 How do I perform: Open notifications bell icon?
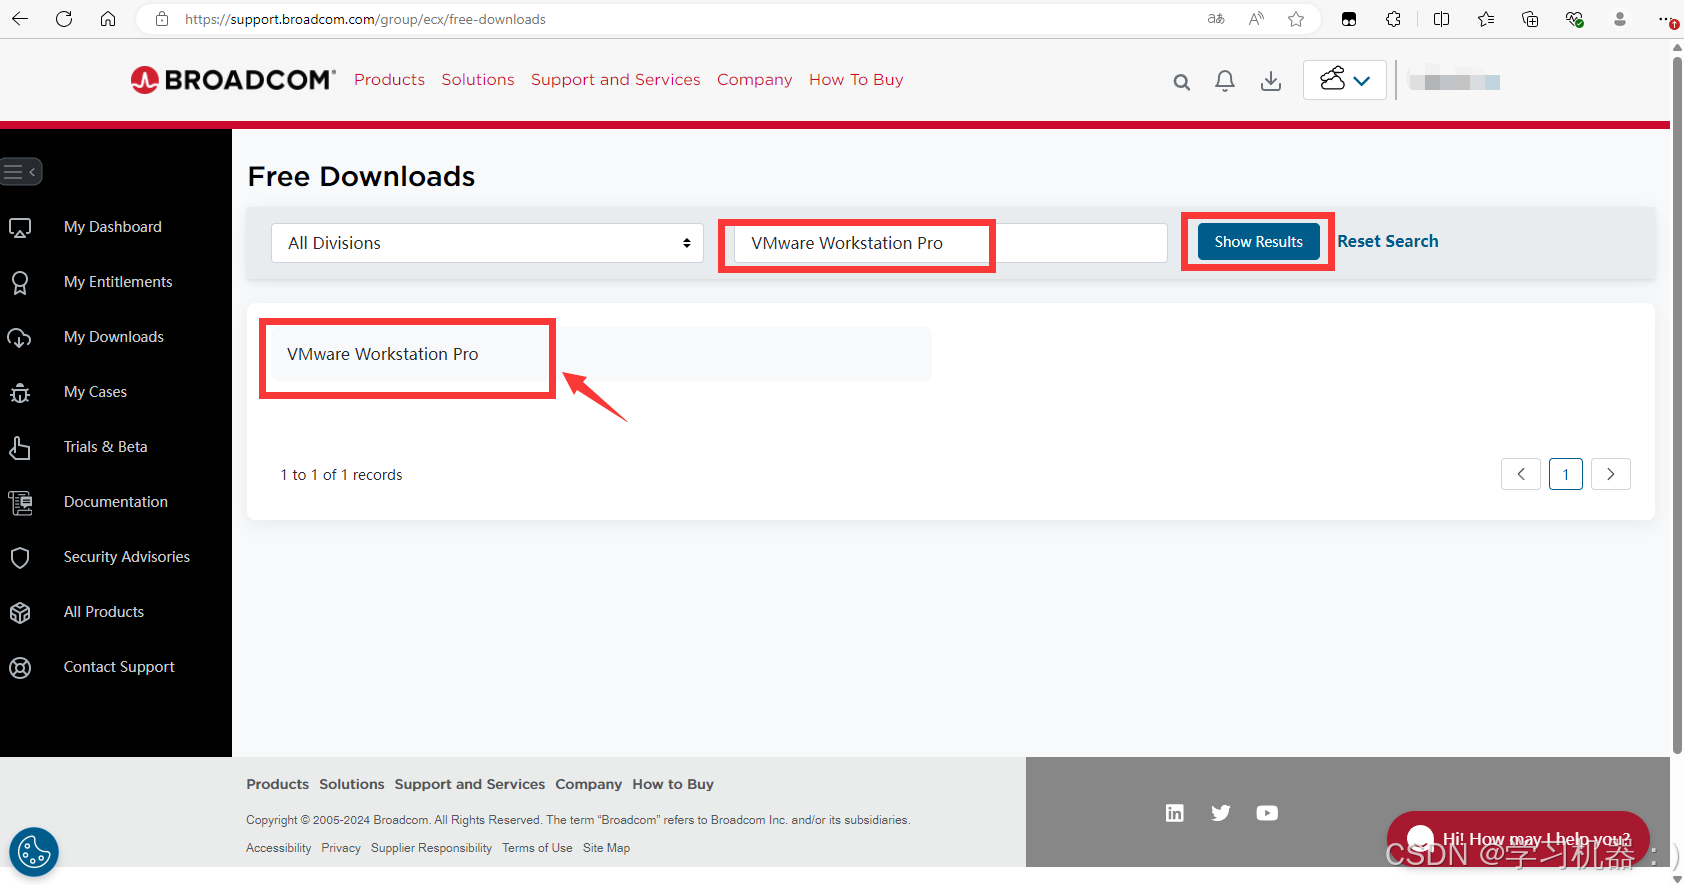click(1225, 81)
